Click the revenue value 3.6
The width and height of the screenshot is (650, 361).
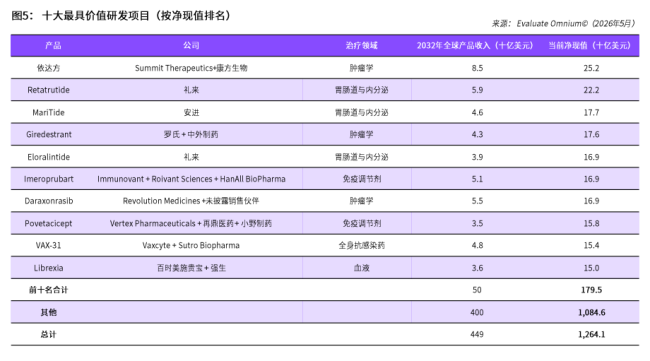coord(477,268)
